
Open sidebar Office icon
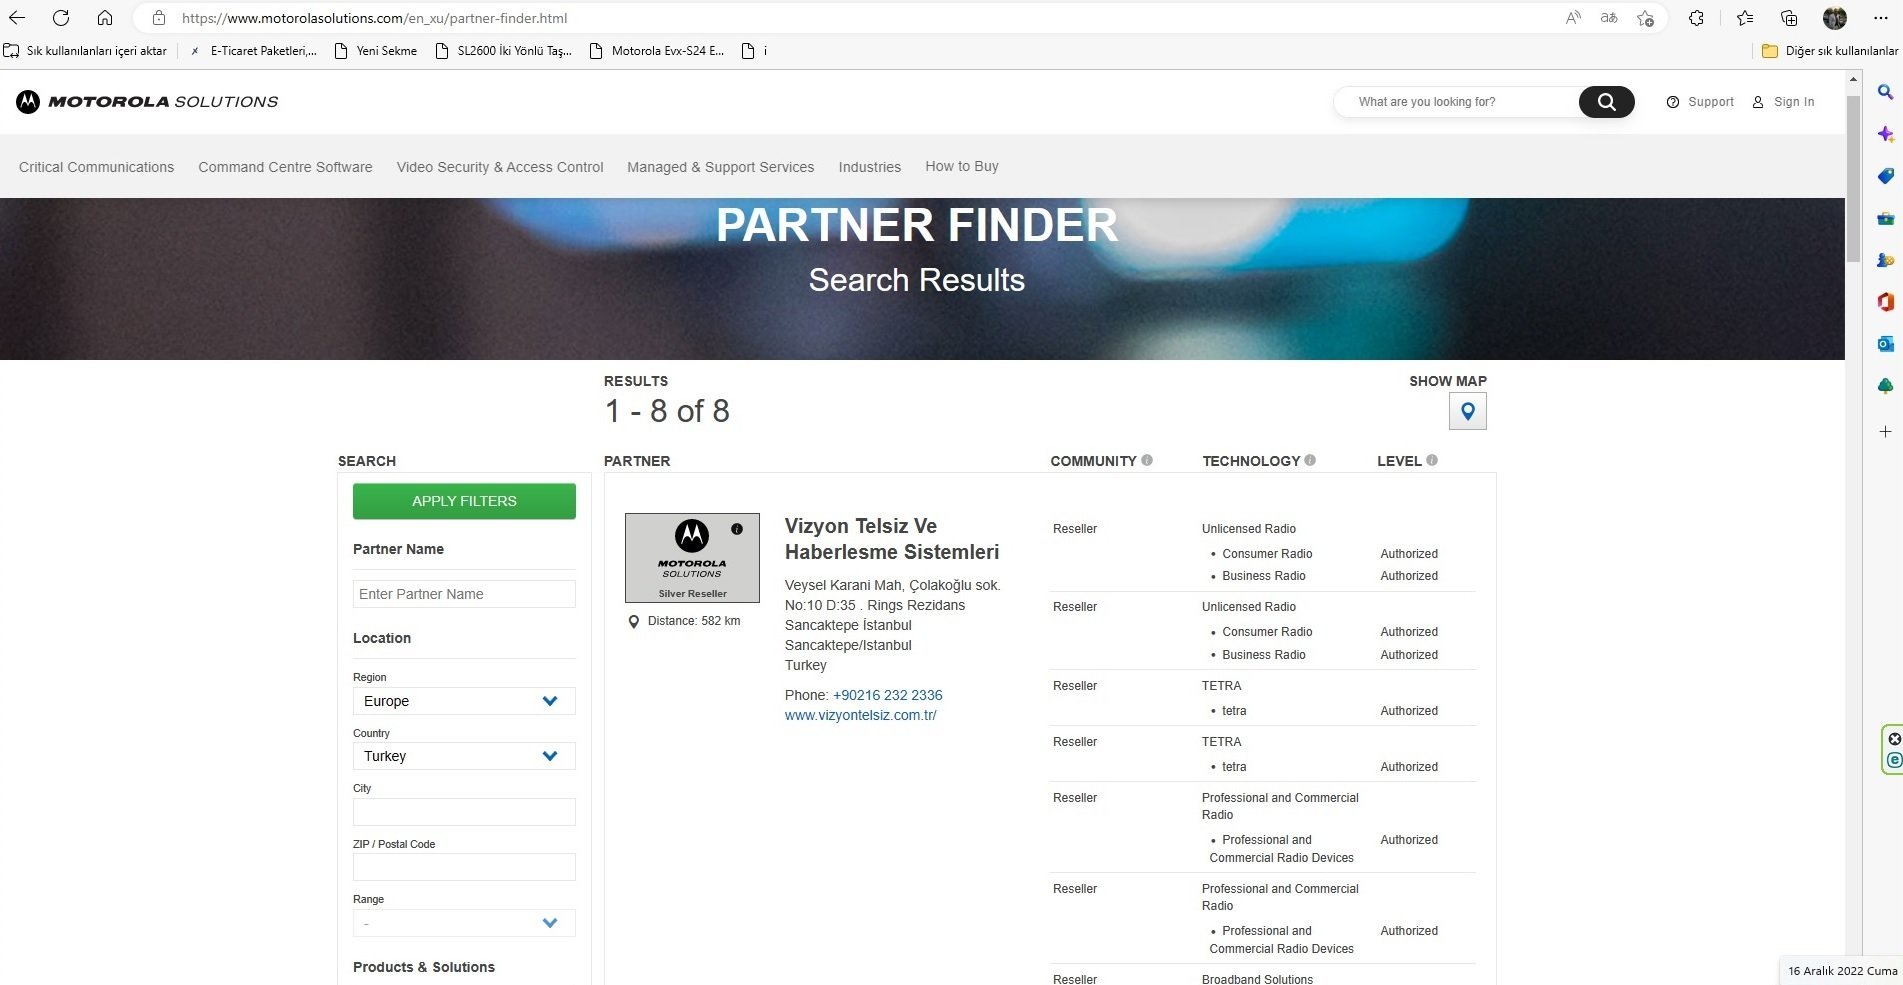1885,302
